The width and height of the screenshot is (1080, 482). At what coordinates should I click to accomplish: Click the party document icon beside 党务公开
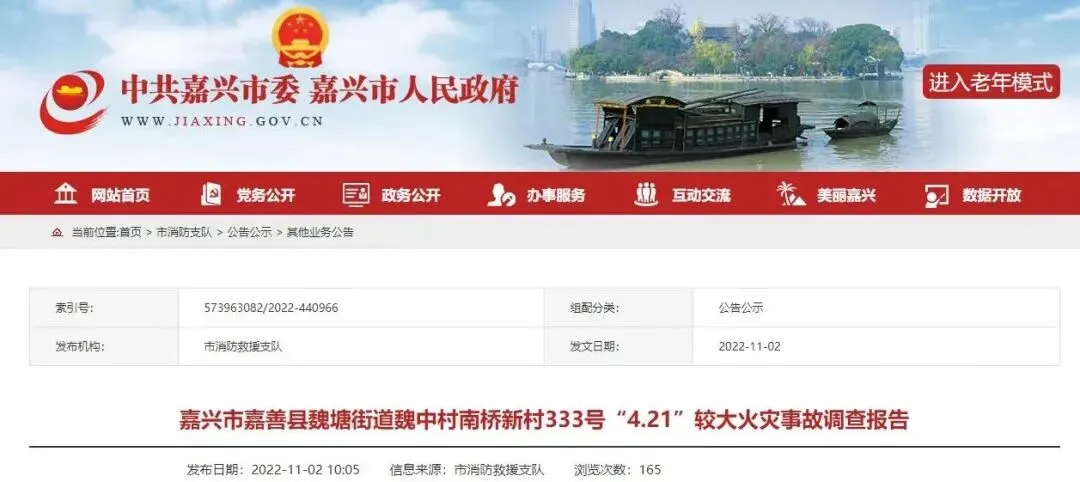(x=211, y=195)
